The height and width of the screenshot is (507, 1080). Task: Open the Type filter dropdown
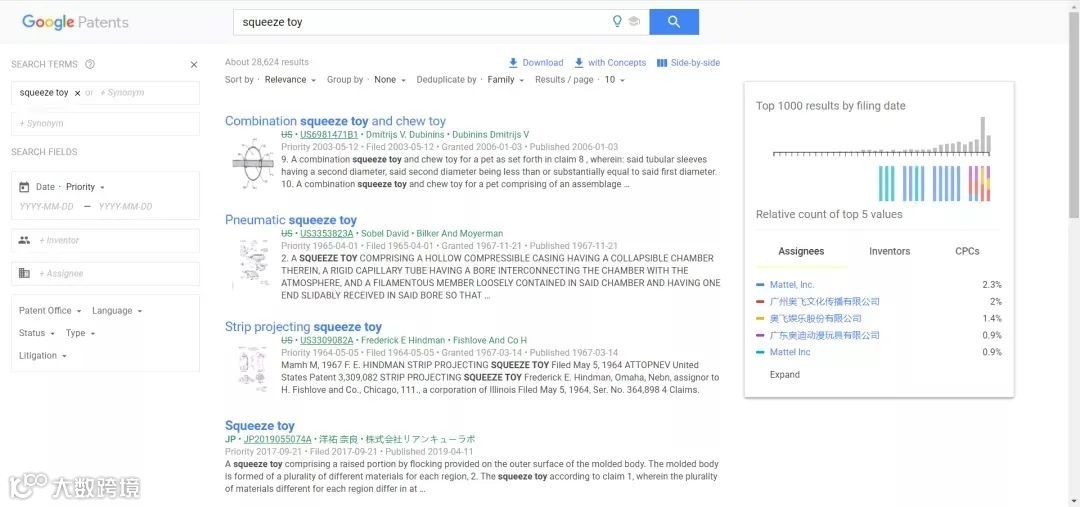81,333
